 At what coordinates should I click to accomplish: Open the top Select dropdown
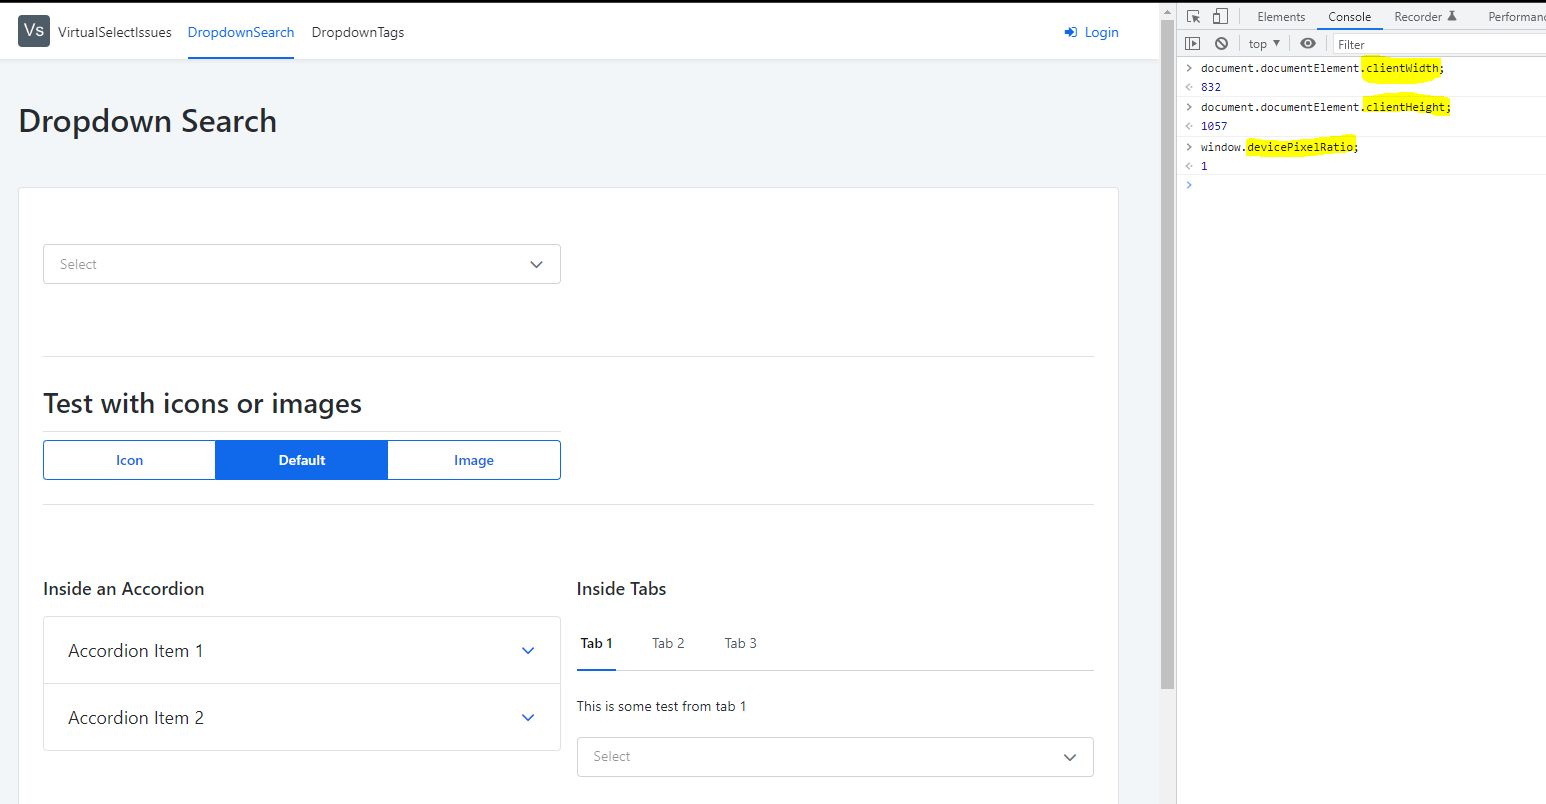click(301, 263)
